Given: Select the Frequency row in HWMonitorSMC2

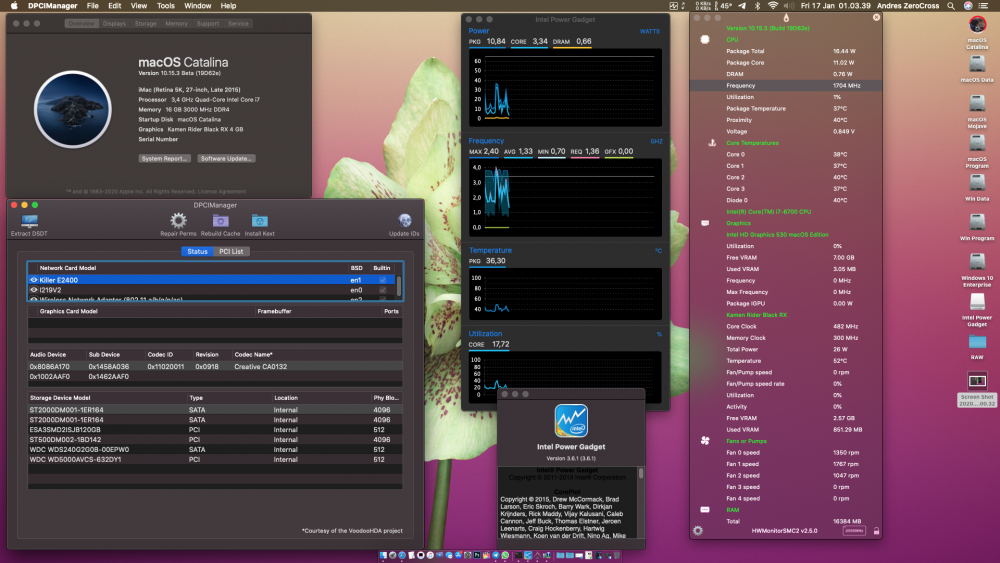Looking at the screenshot, I should (786, 85).
